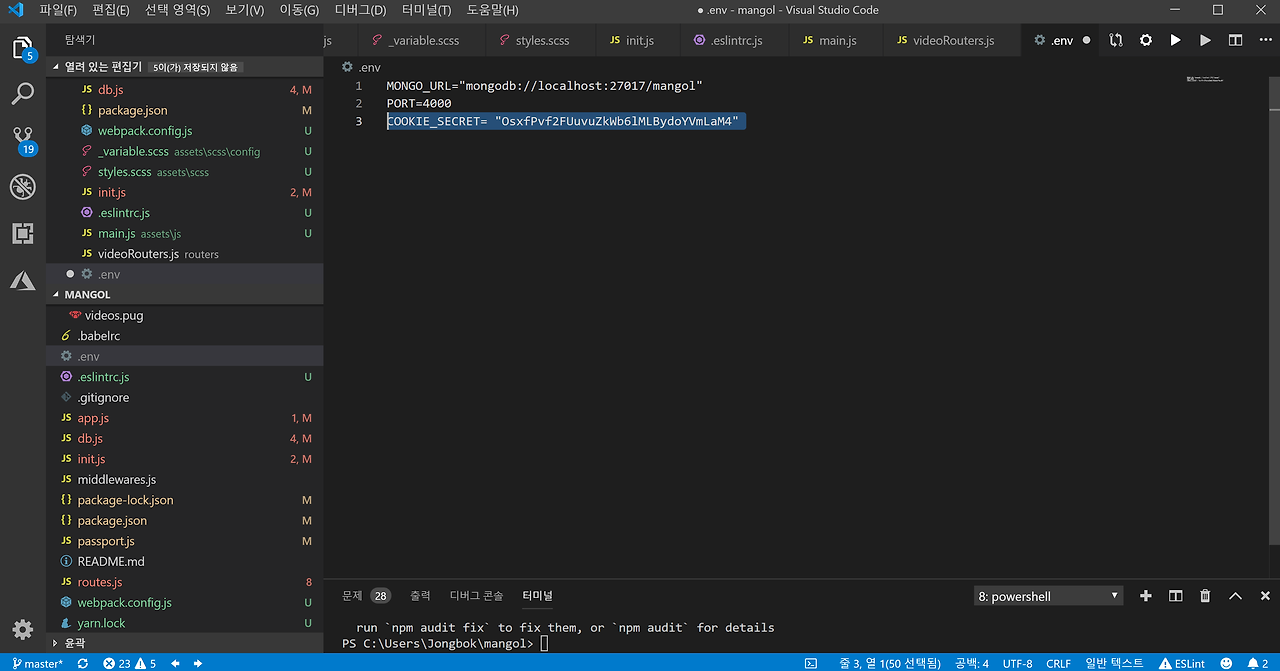1280x671 pixels.
Task: Change end of line sequence CRLF
Action: pos(1058,663)
